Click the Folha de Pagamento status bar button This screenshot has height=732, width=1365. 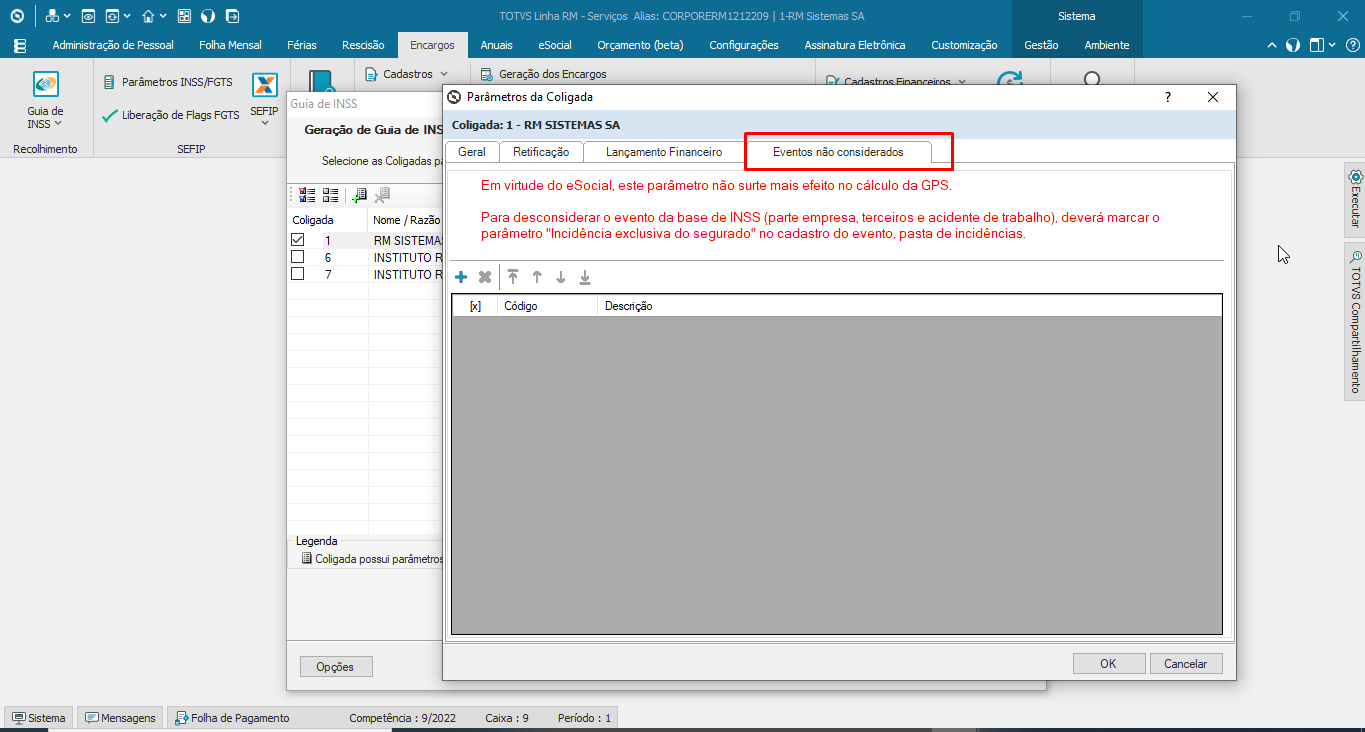tap(233, 718)
